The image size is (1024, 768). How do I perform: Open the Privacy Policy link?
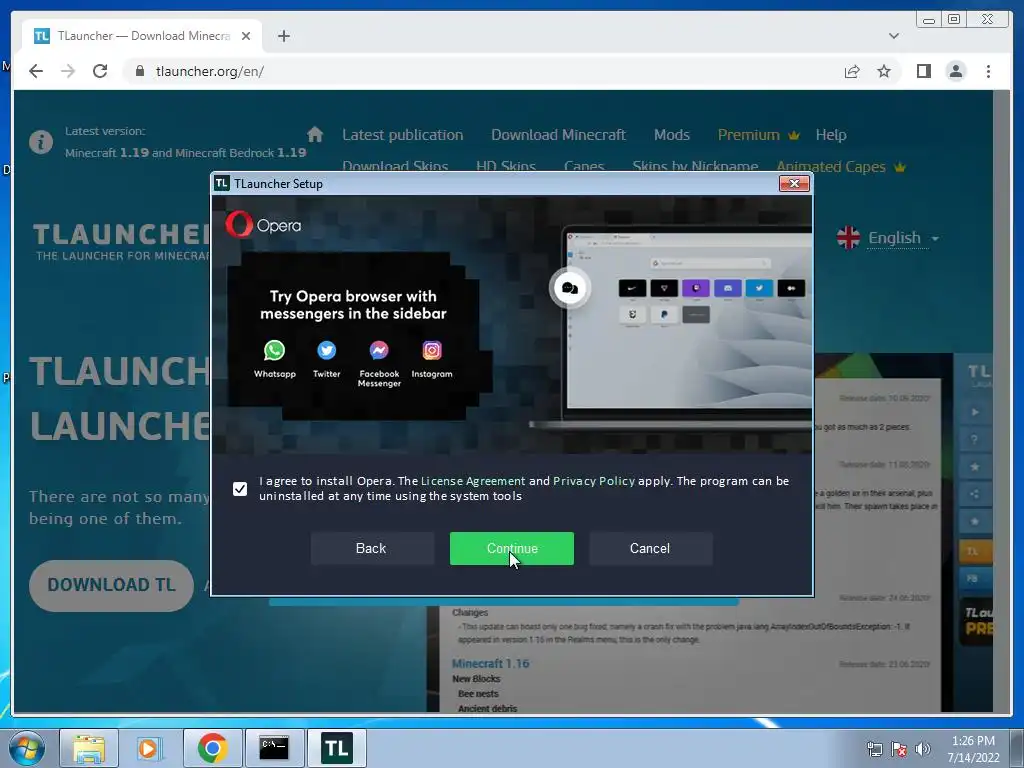point(594,481)
